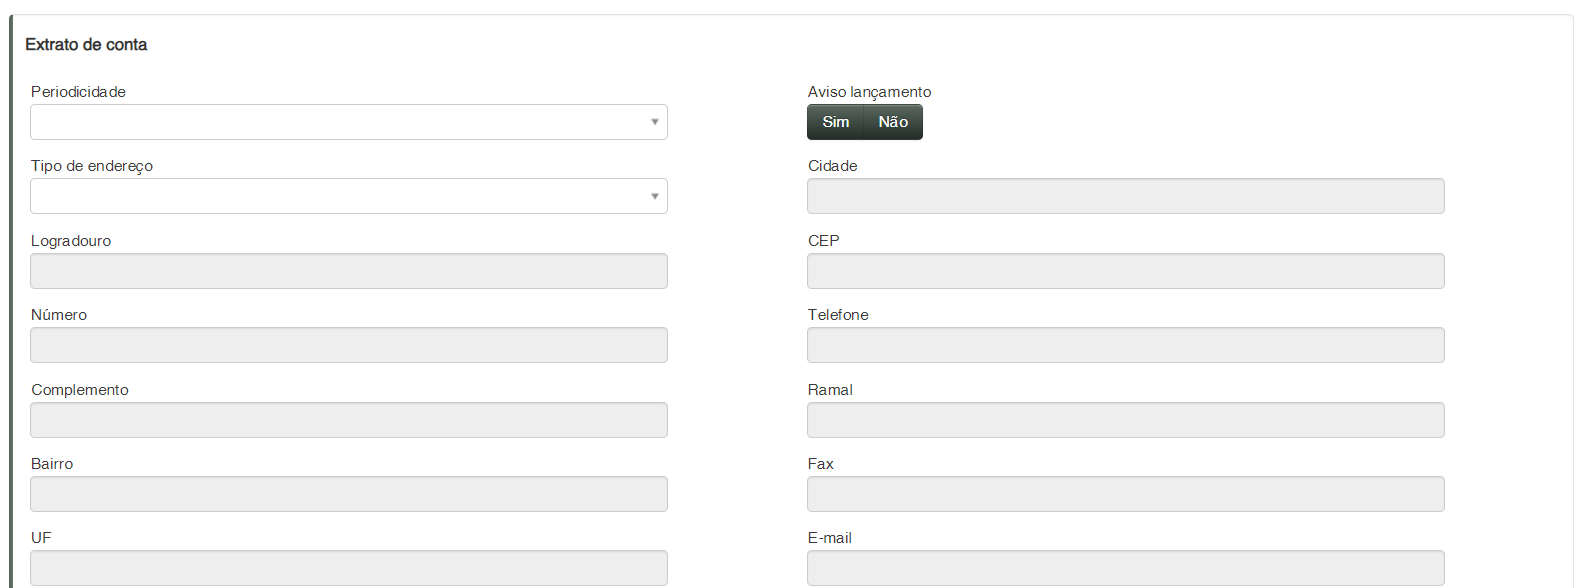Click the Periodicidade label text
Screen dimensions: 1584x588
[x=78, y=92]
